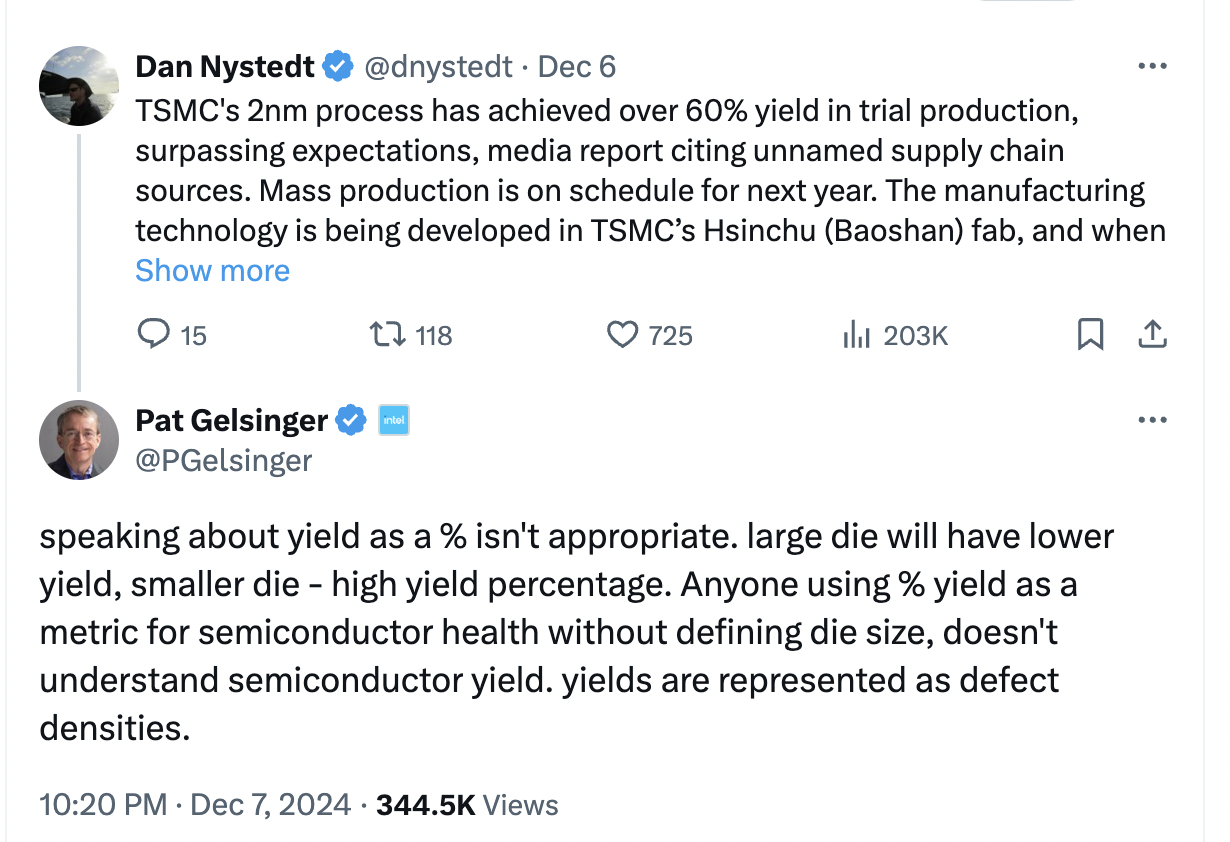
Task: Go to @PGelsinger handle profile
Action: pos(223,460)
